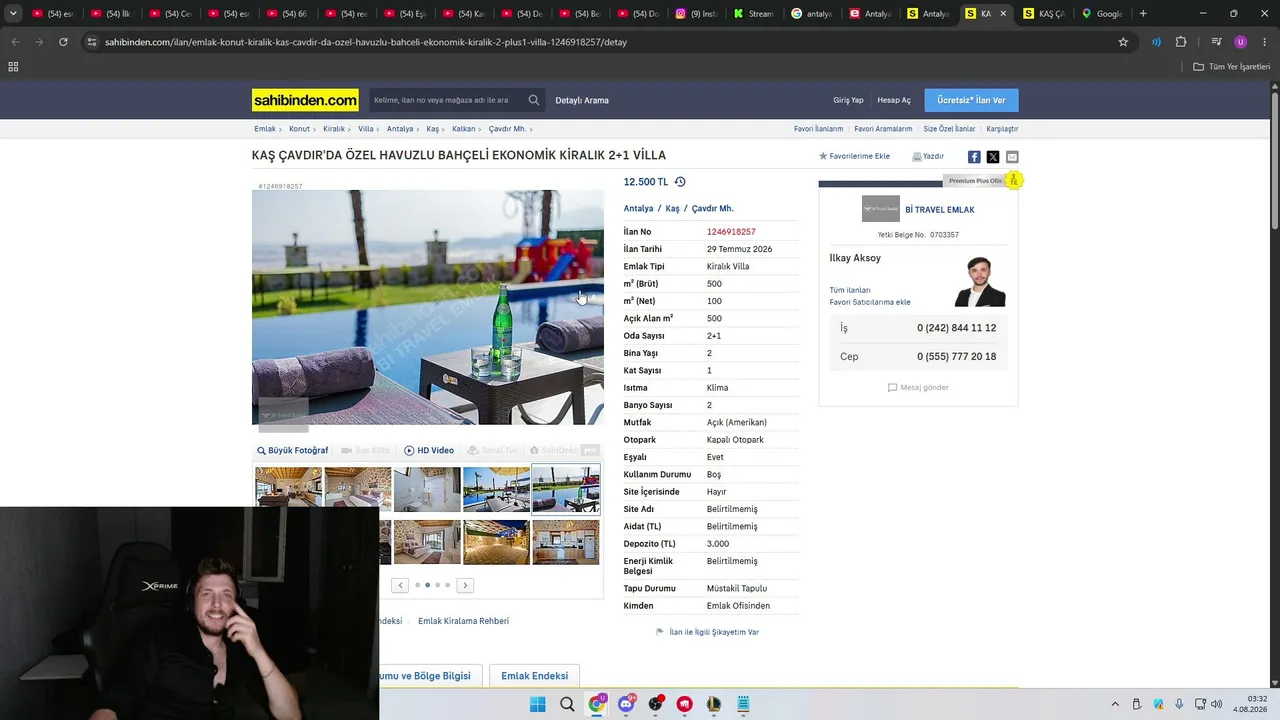This screenshot has width=1280, height=720.
Task: Open the agent Ilkay Aksoy profile photo
Action: point(980,282)
